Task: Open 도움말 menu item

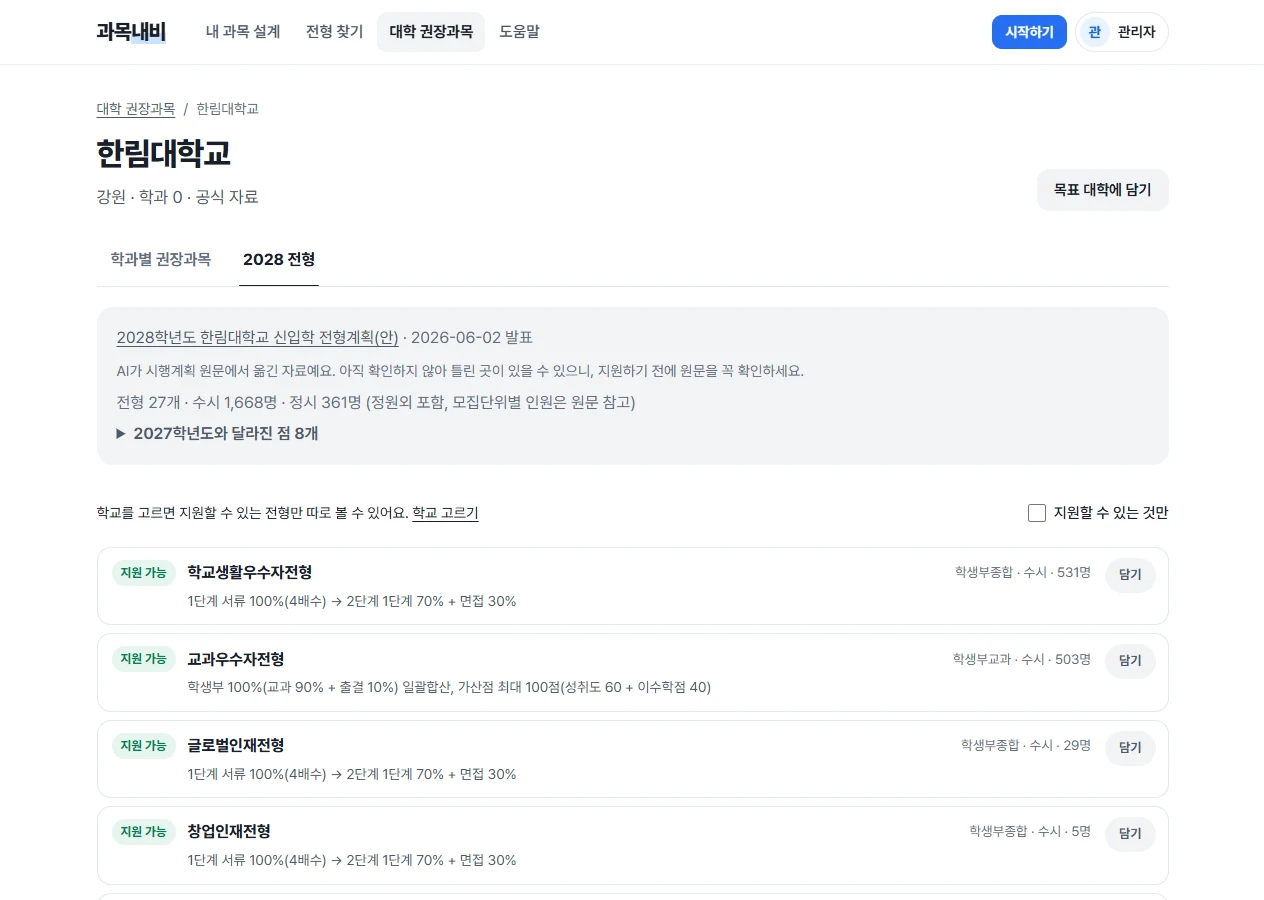Action: (x=519, y=32)
